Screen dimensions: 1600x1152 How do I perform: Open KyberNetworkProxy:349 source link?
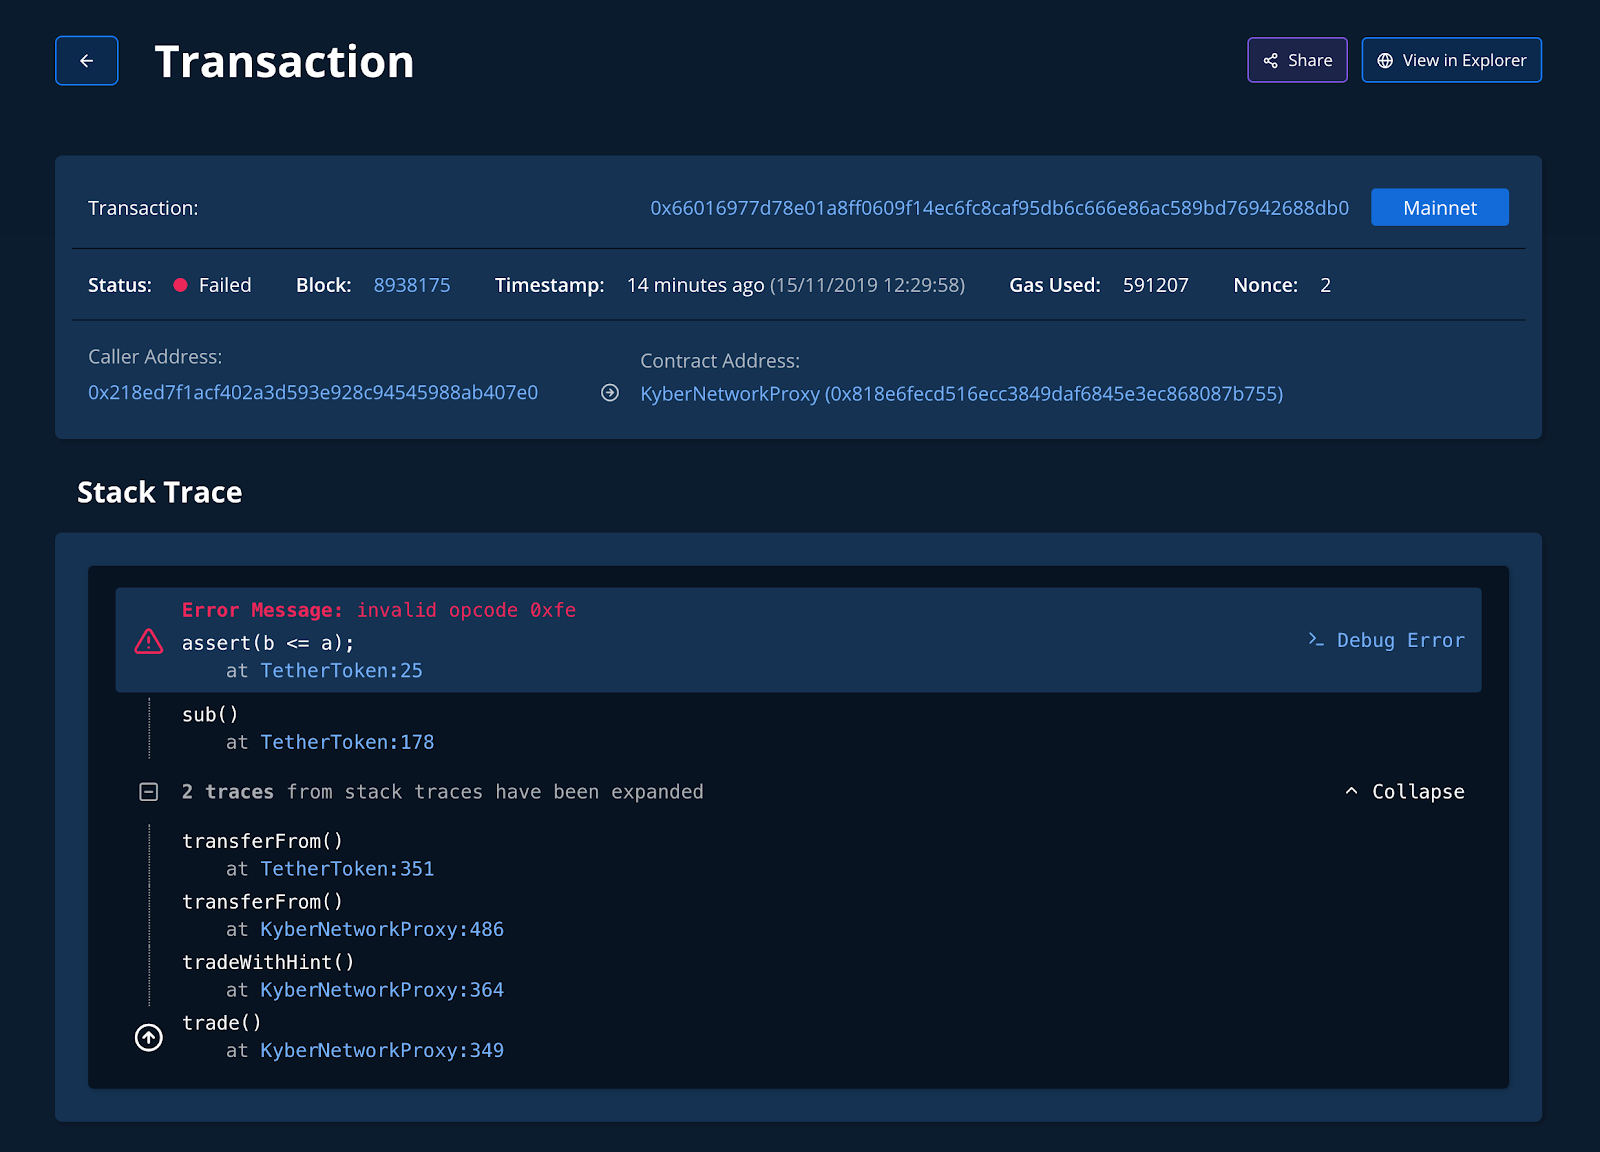click(382, 1051)
